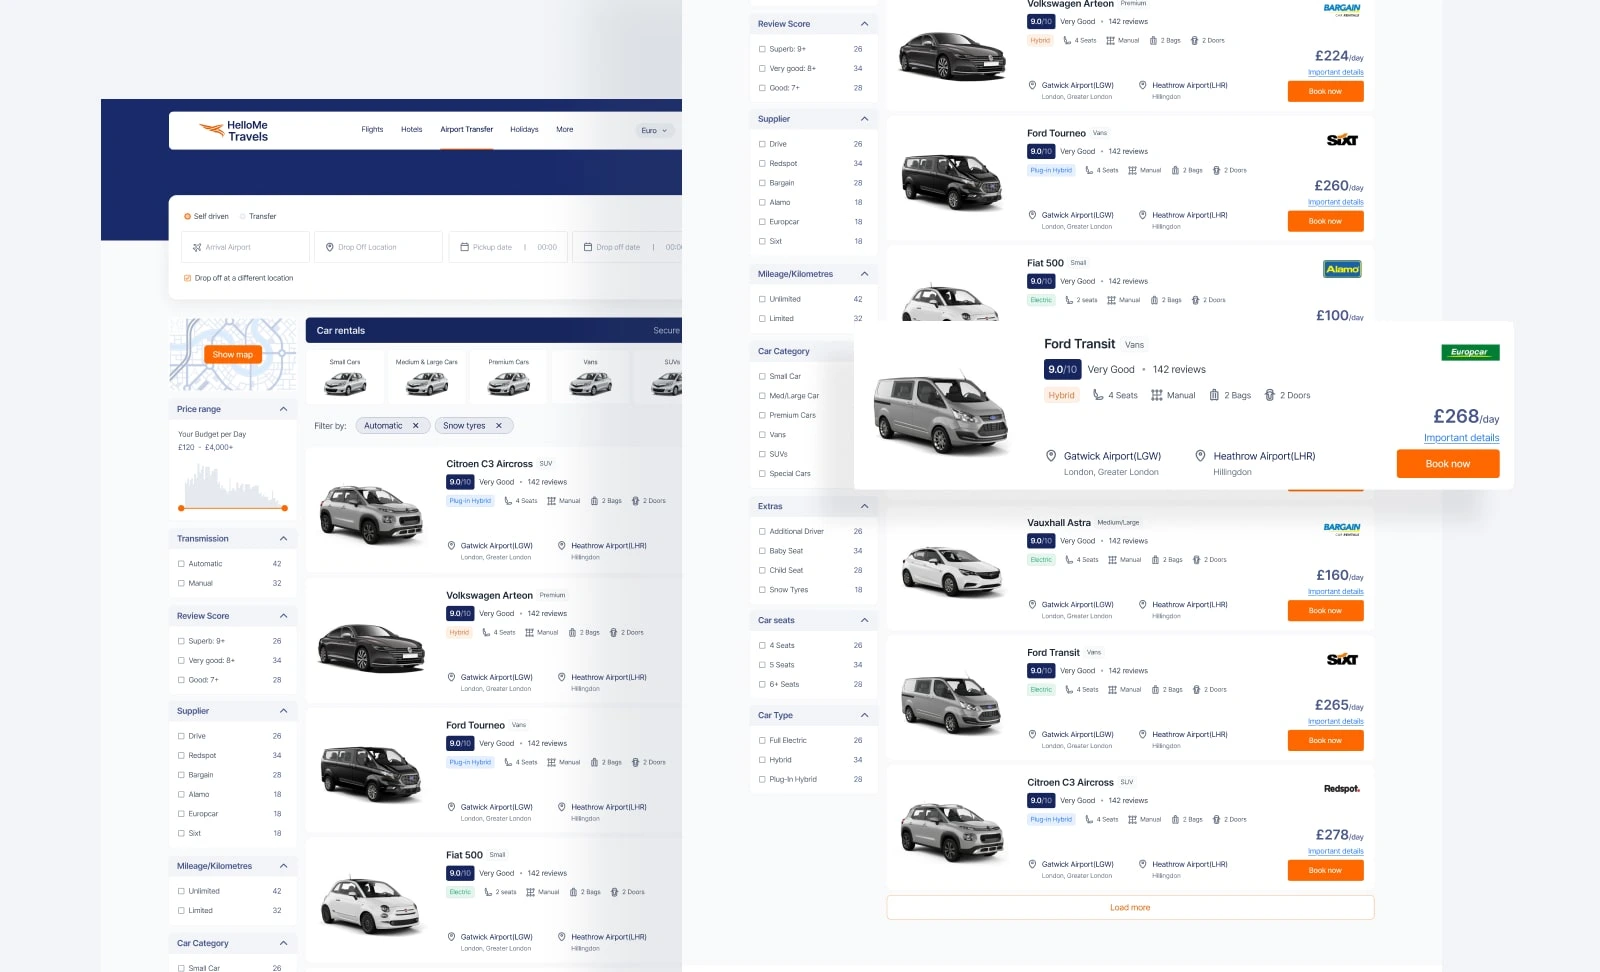This screenshot has height=972, width=1600.
Task: Open Important details under the £278 price
Action: [1336, 852]
